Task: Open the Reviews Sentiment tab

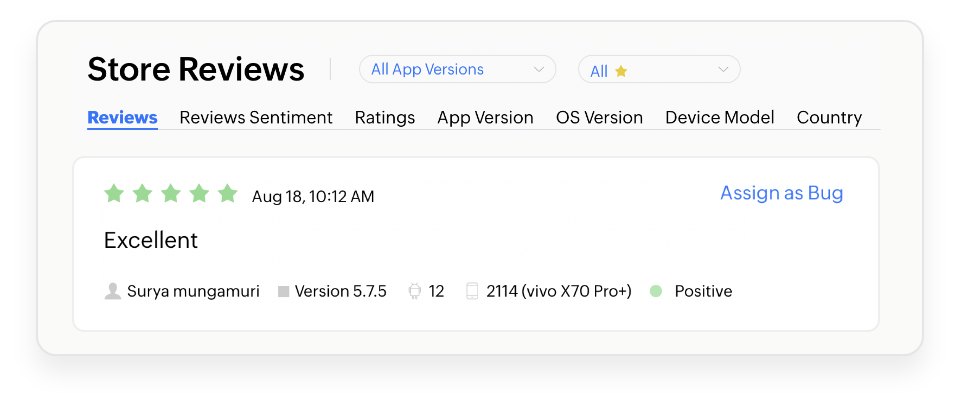Action: (256, 118)
